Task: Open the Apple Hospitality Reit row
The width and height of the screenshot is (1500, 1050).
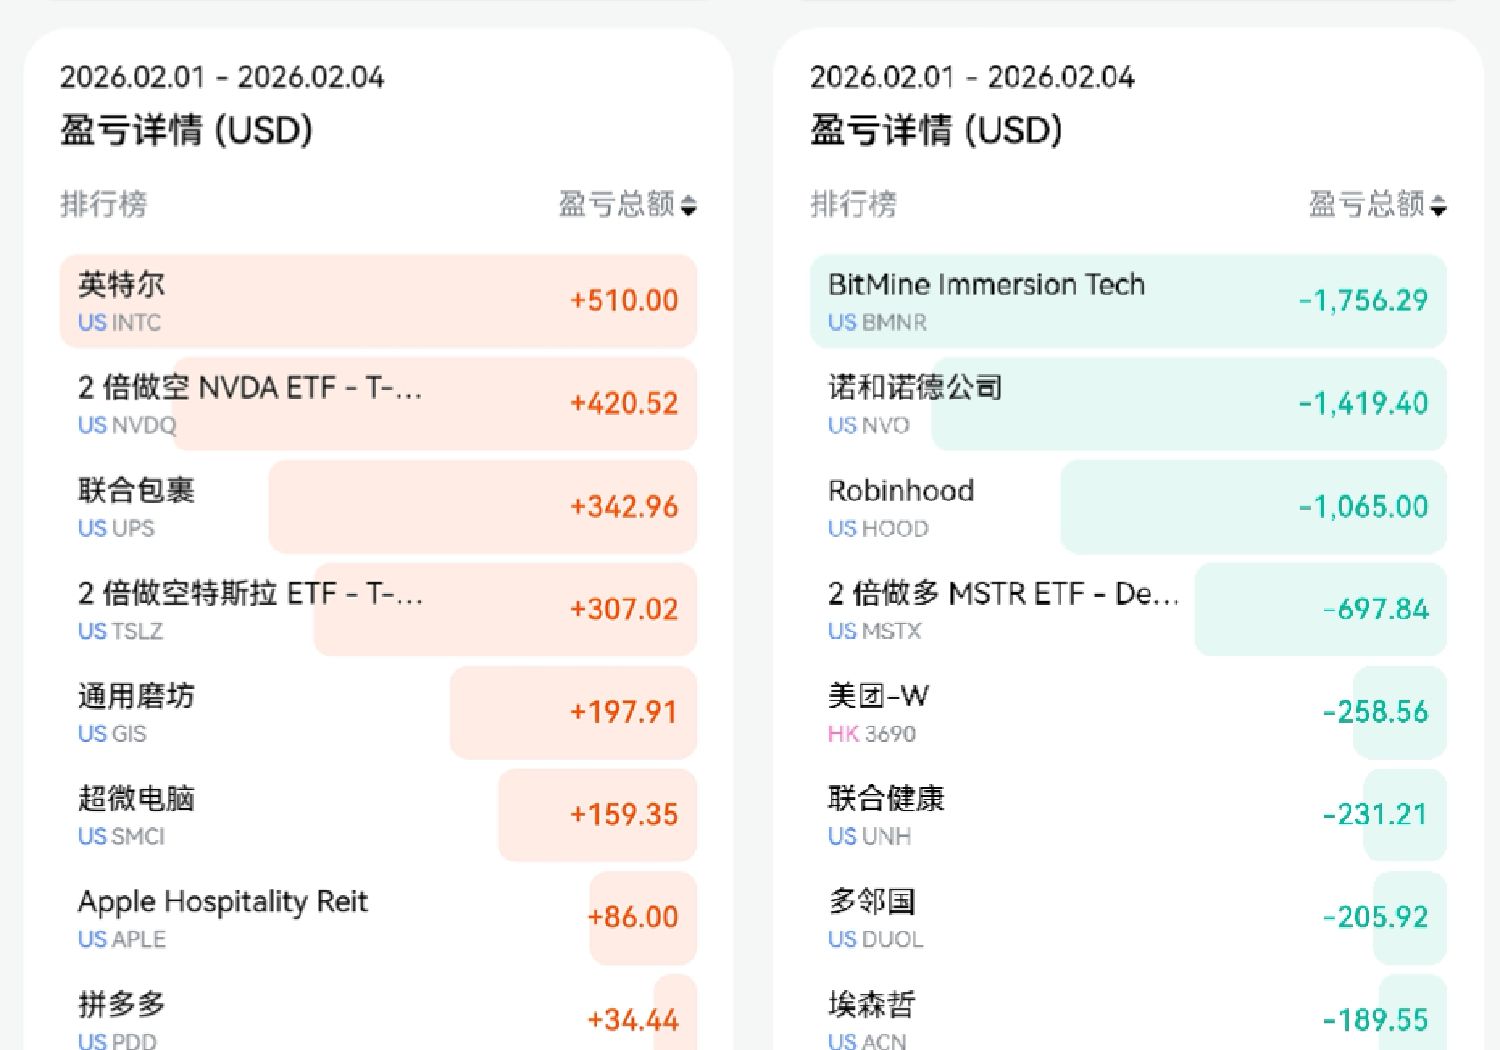Action: click(x=378, y=918)
